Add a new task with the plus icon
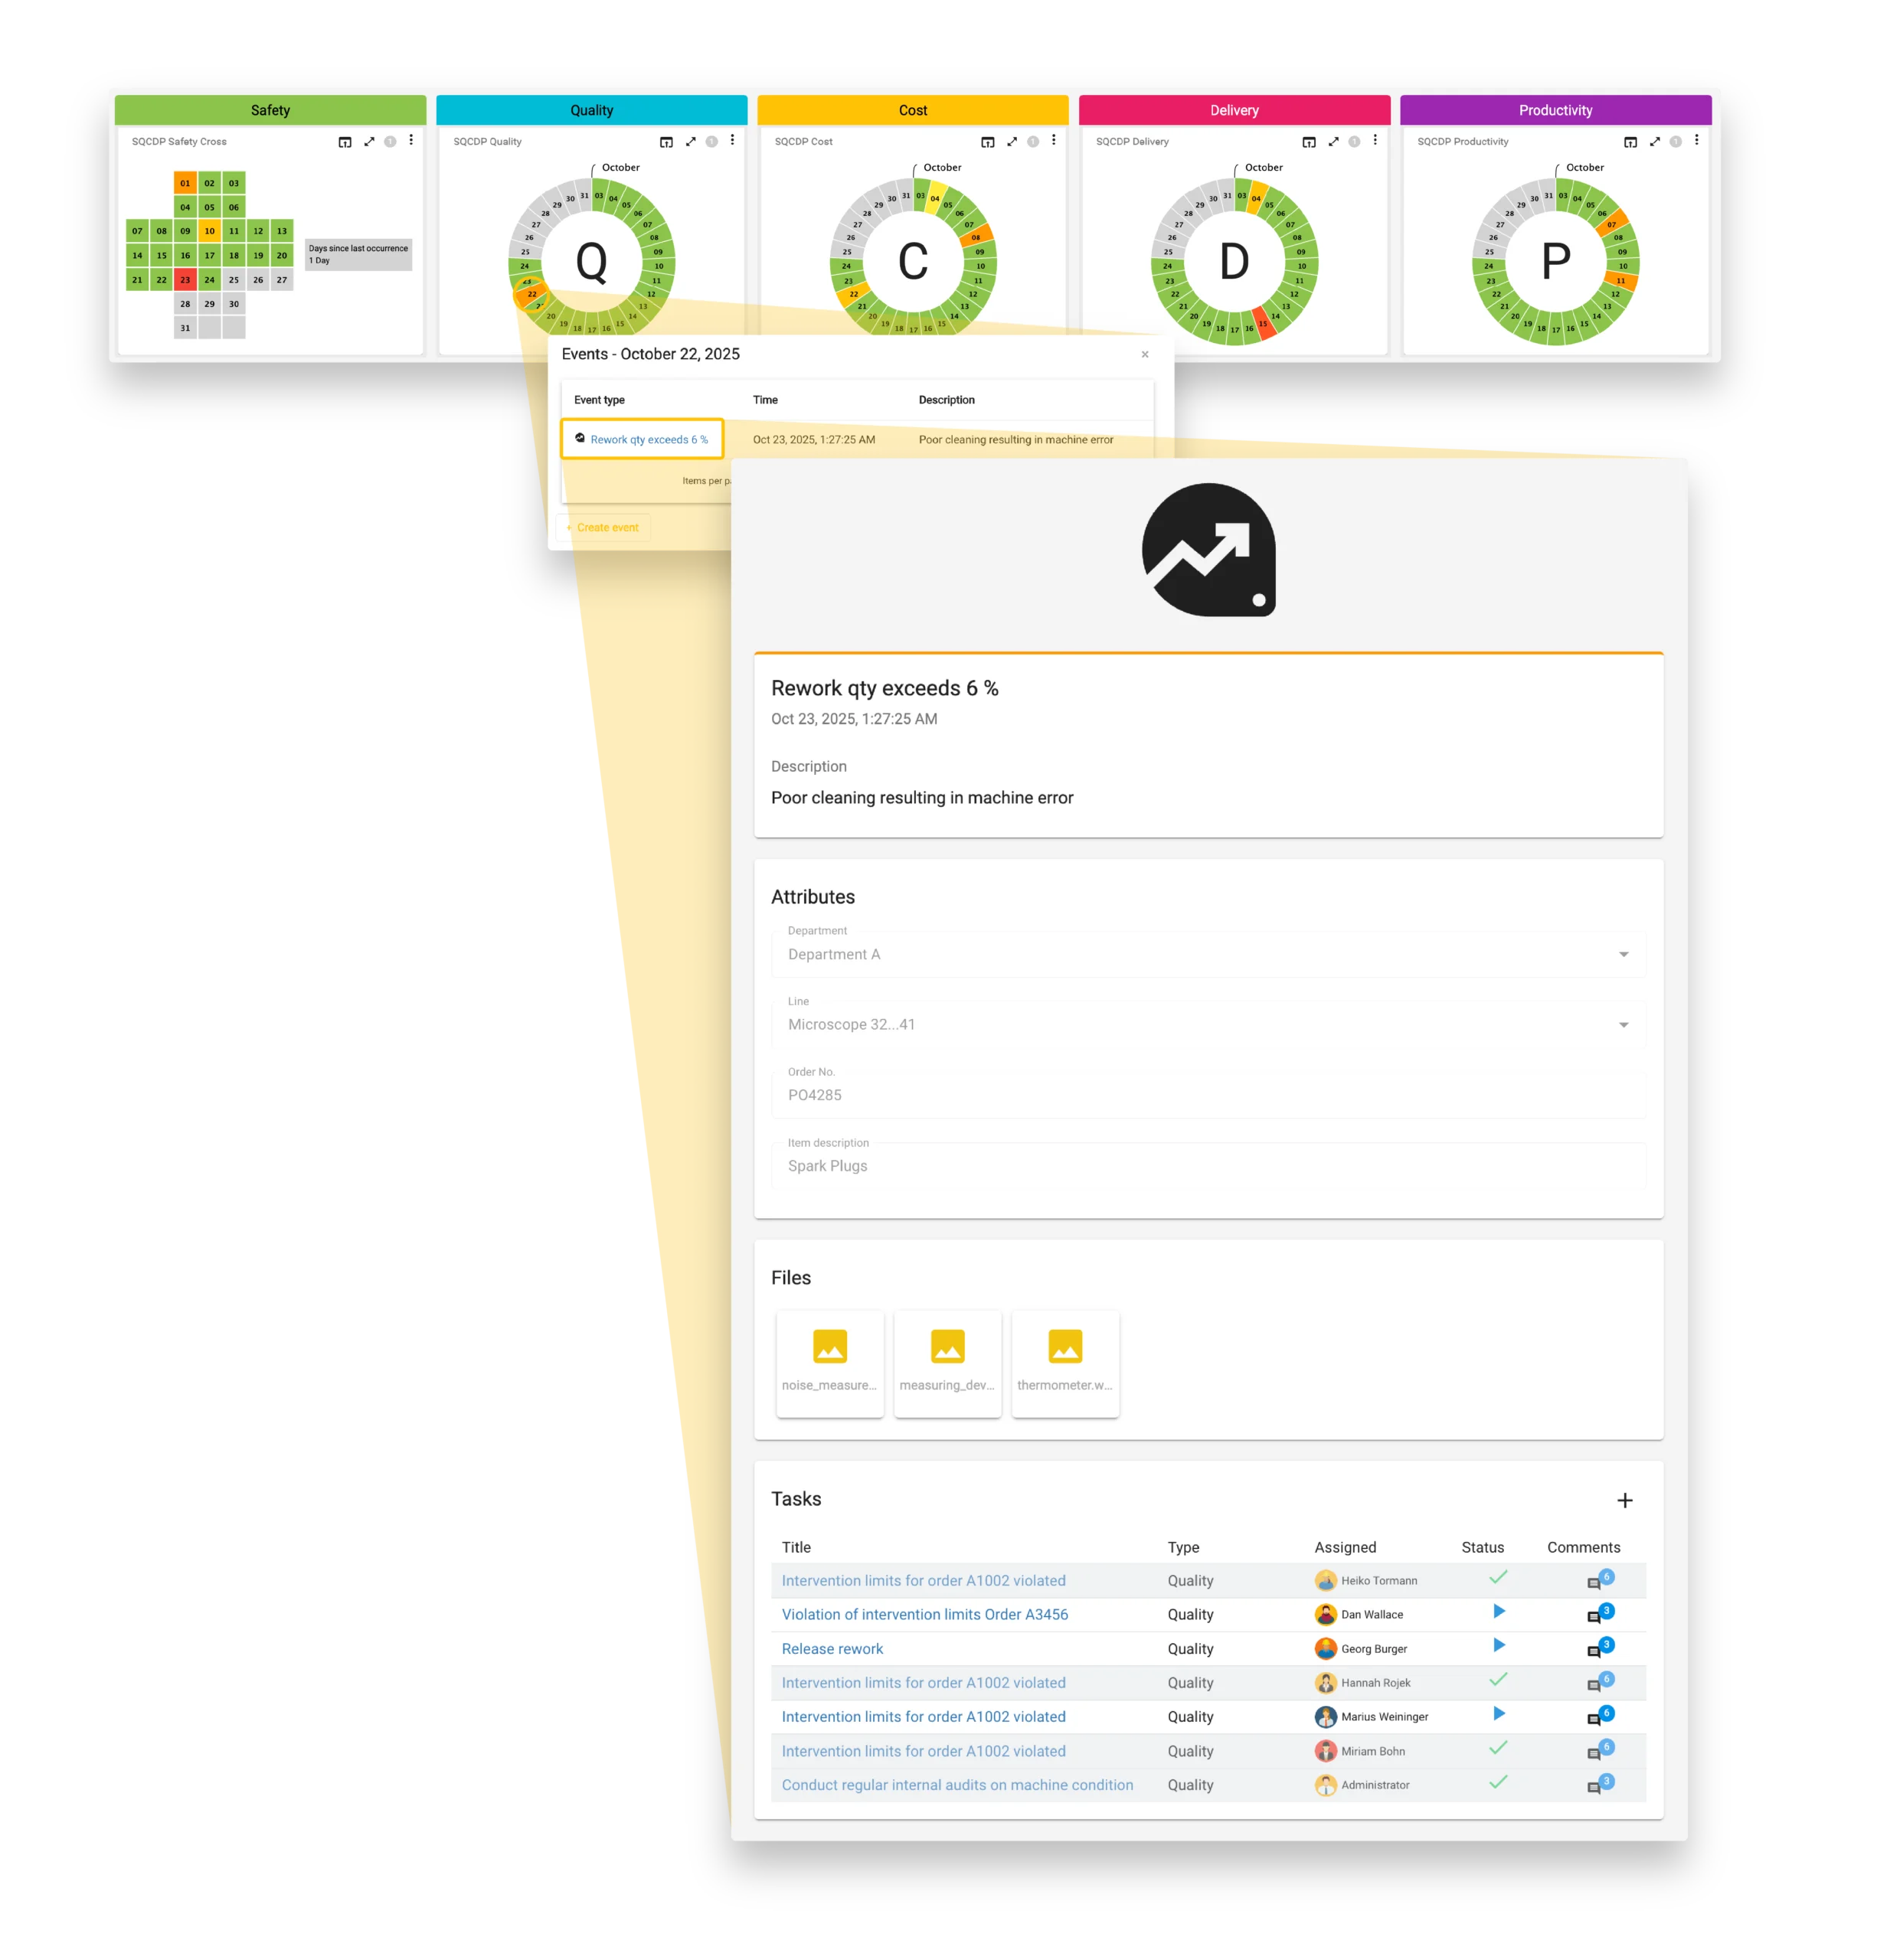This screenshot has height=1960, width=1877. [1624, 1500]
